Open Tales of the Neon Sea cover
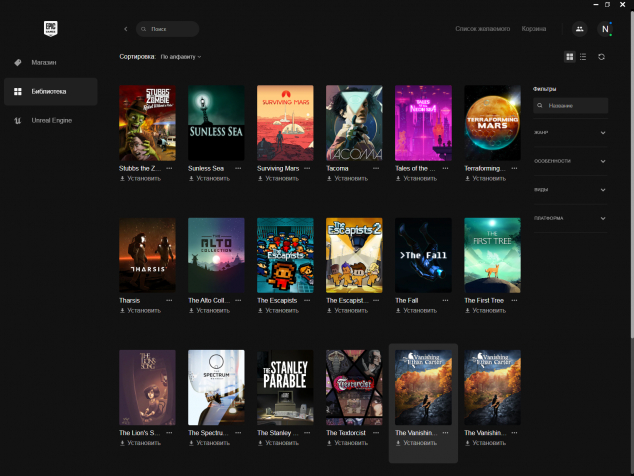634x476 pixels. (423, 123)
